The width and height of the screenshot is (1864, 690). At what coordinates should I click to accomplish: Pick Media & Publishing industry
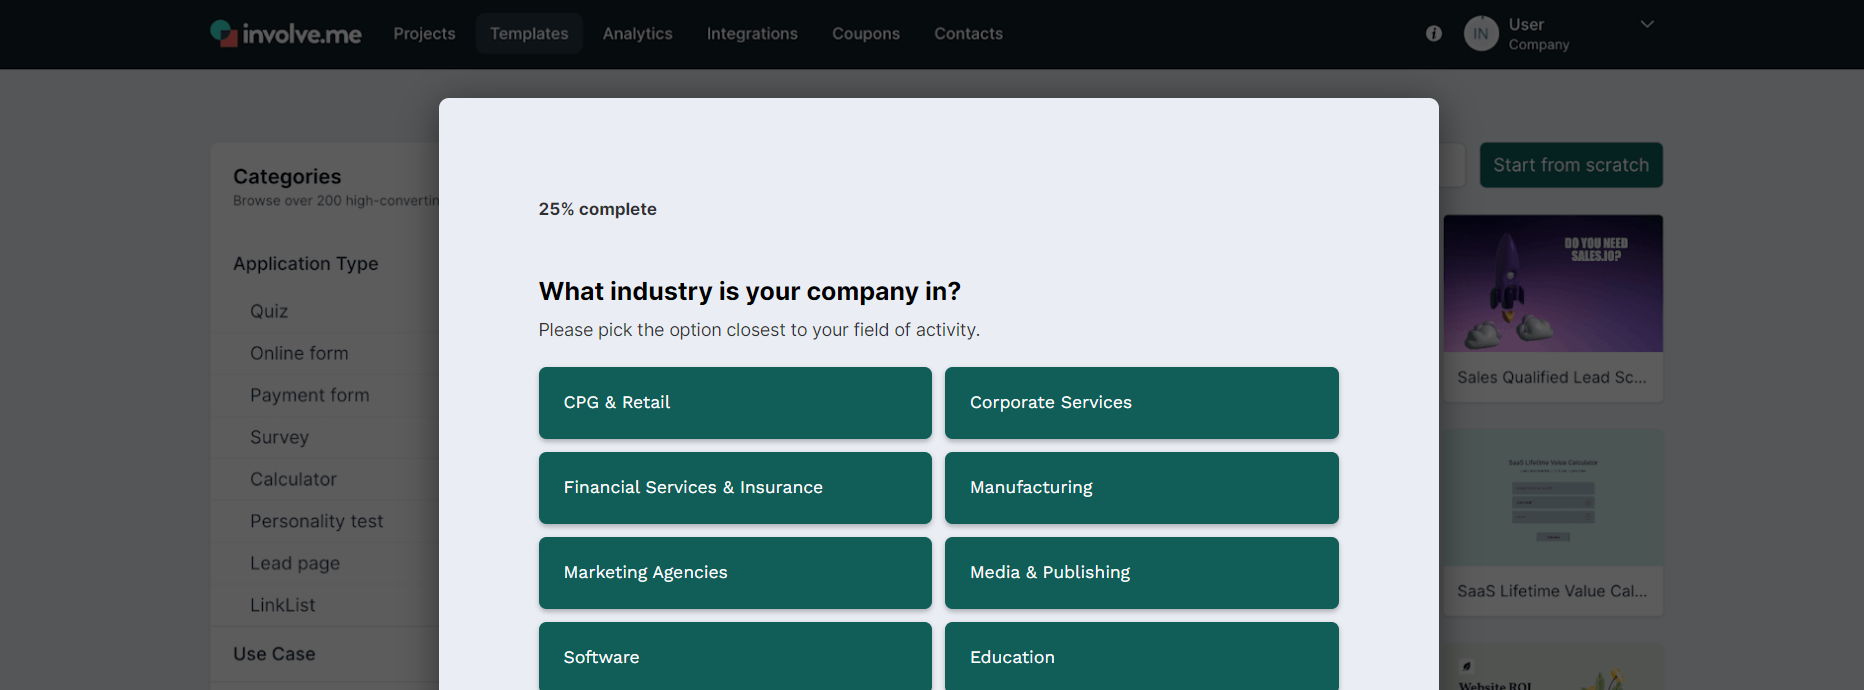click(1141, 573)
